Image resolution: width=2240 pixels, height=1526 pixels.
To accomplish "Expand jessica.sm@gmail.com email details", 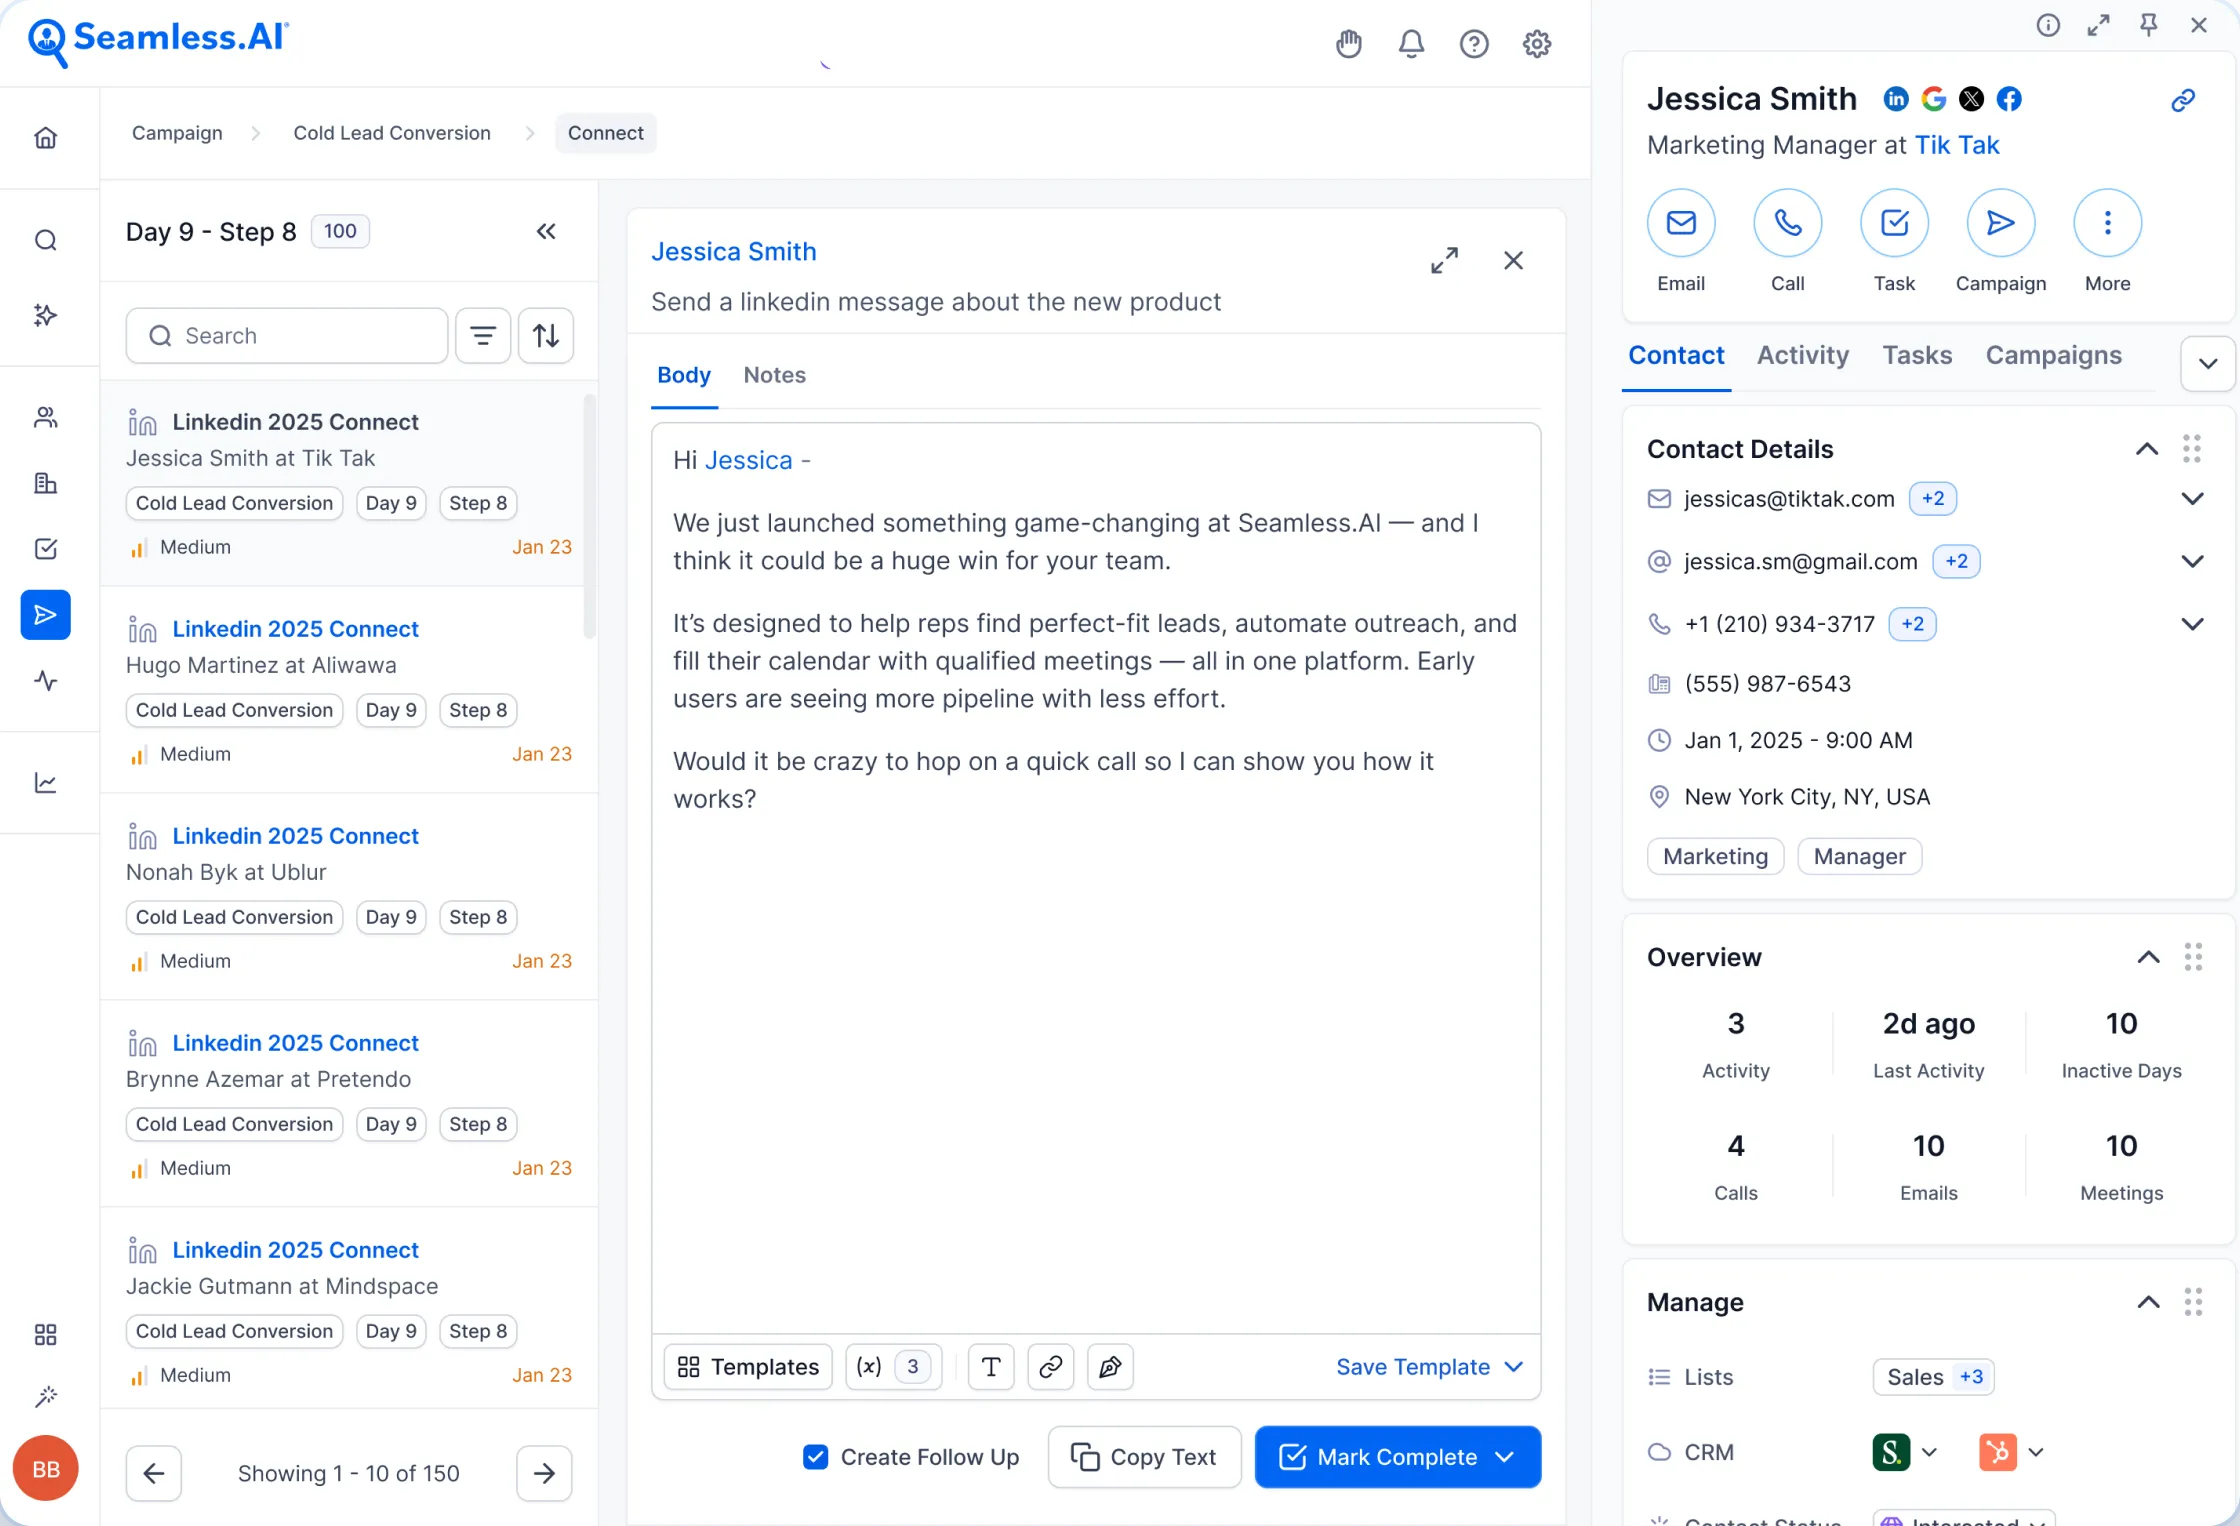I will point(2192,561).
